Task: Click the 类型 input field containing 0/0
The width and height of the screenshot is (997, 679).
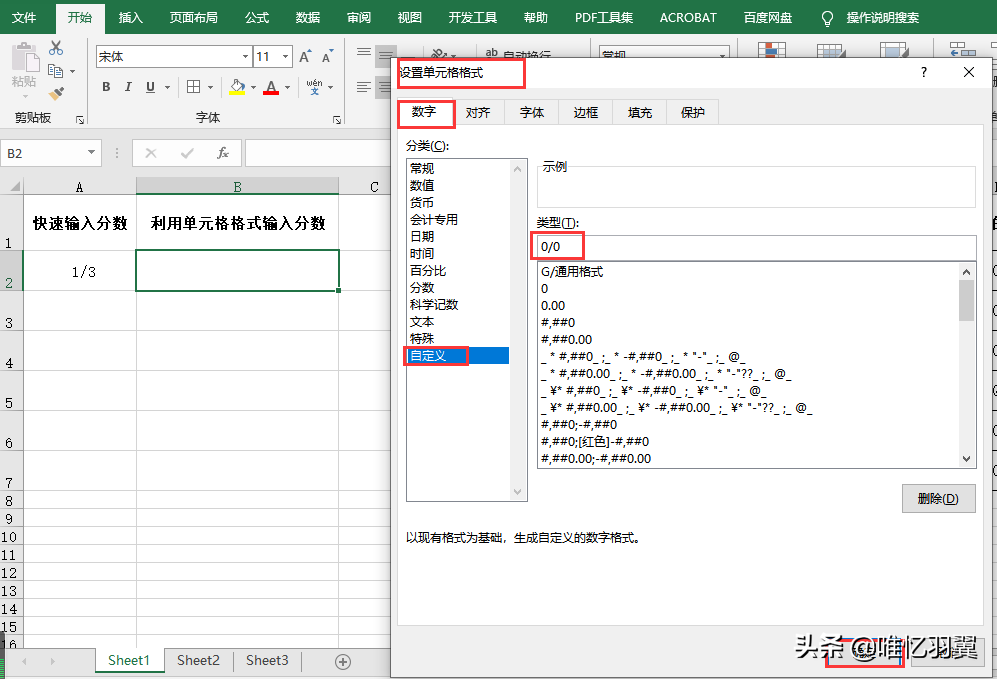Action: [x=756, y=247]
